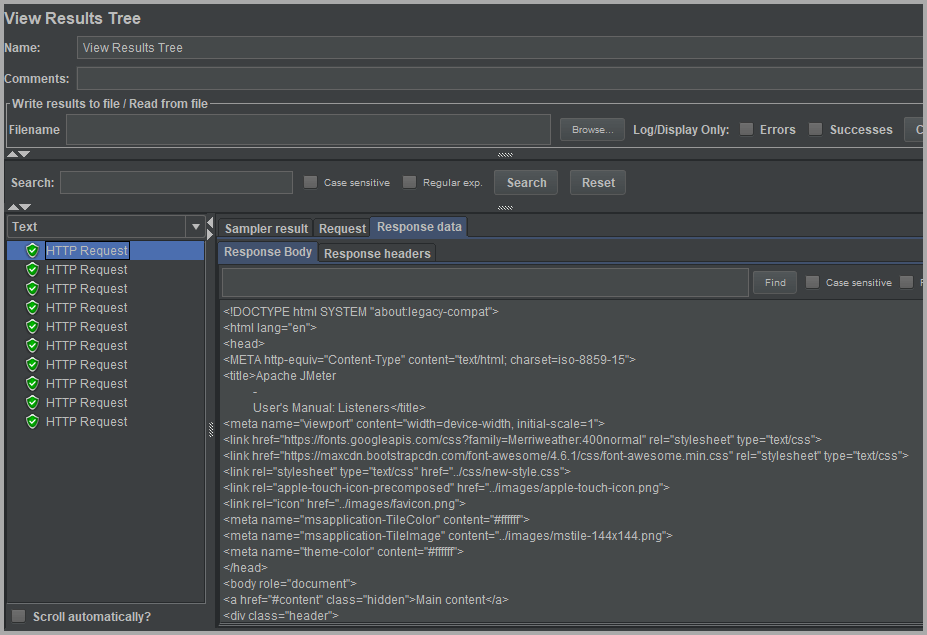Click the last HTTP Request green shield icon
Screen dimensions: 927x635
[32, 422]
